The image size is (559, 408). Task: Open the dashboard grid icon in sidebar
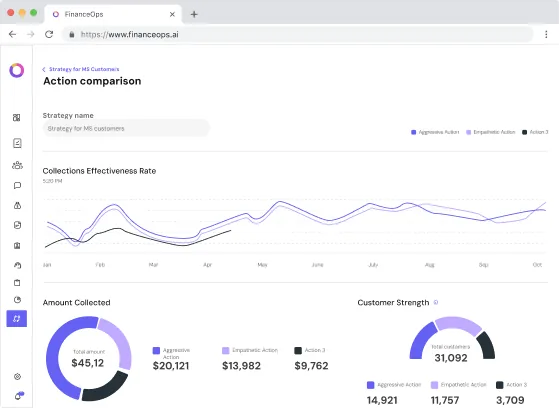[16, 118]
